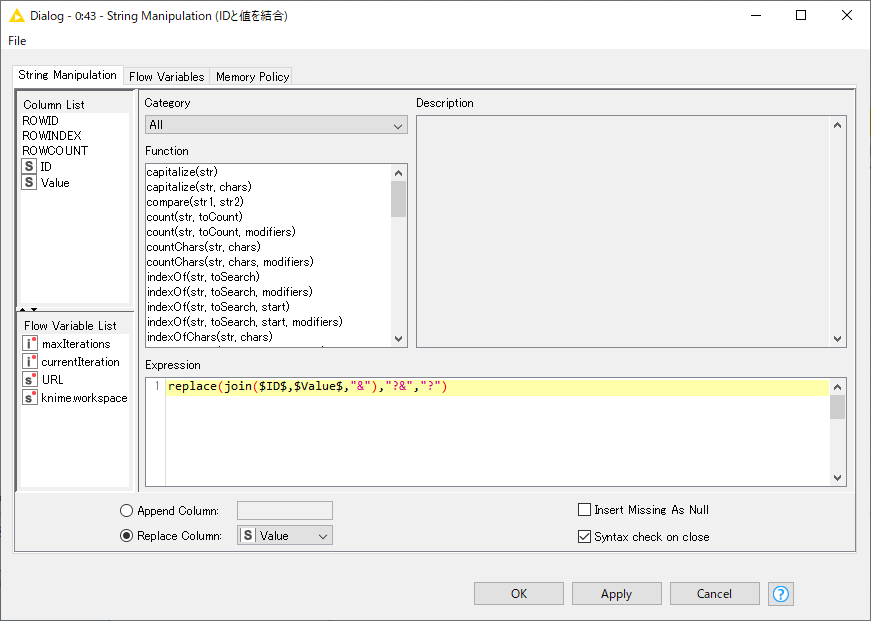871x621 pixels.
Task: Select the Value column entry
Action: click(55, 182)
